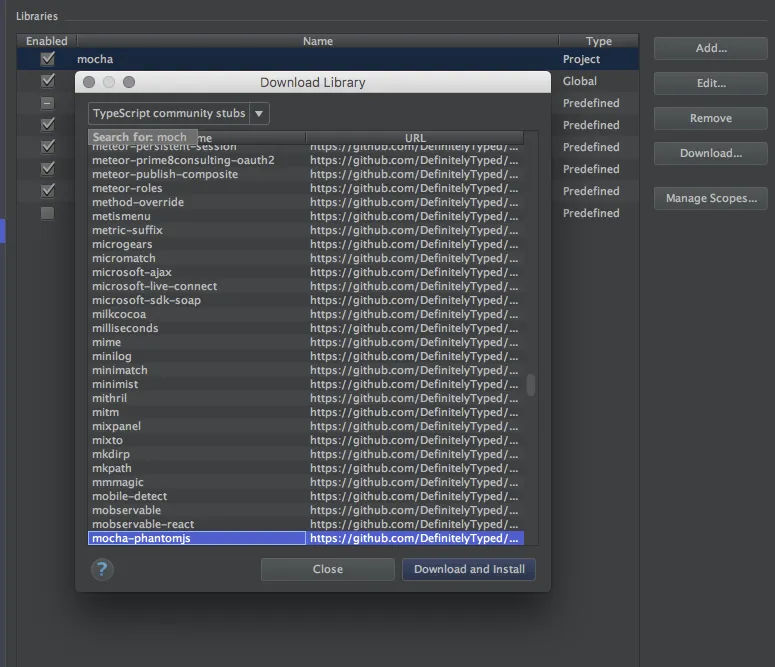Open the TypeScript community stubs dropdown
This screenshot has width=775, height=667.
pos(178,113)
